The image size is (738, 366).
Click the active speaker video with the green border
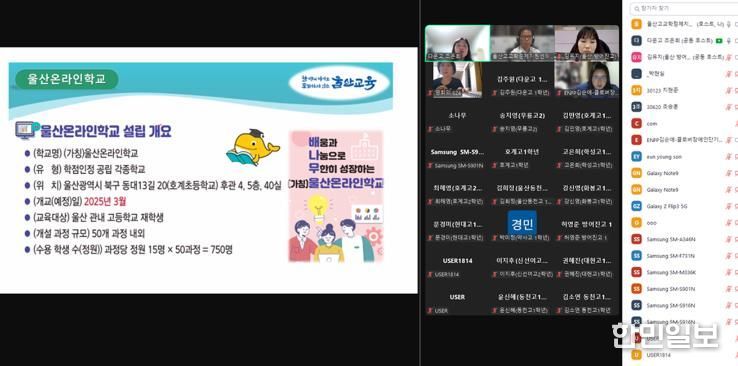coord(458,43)
